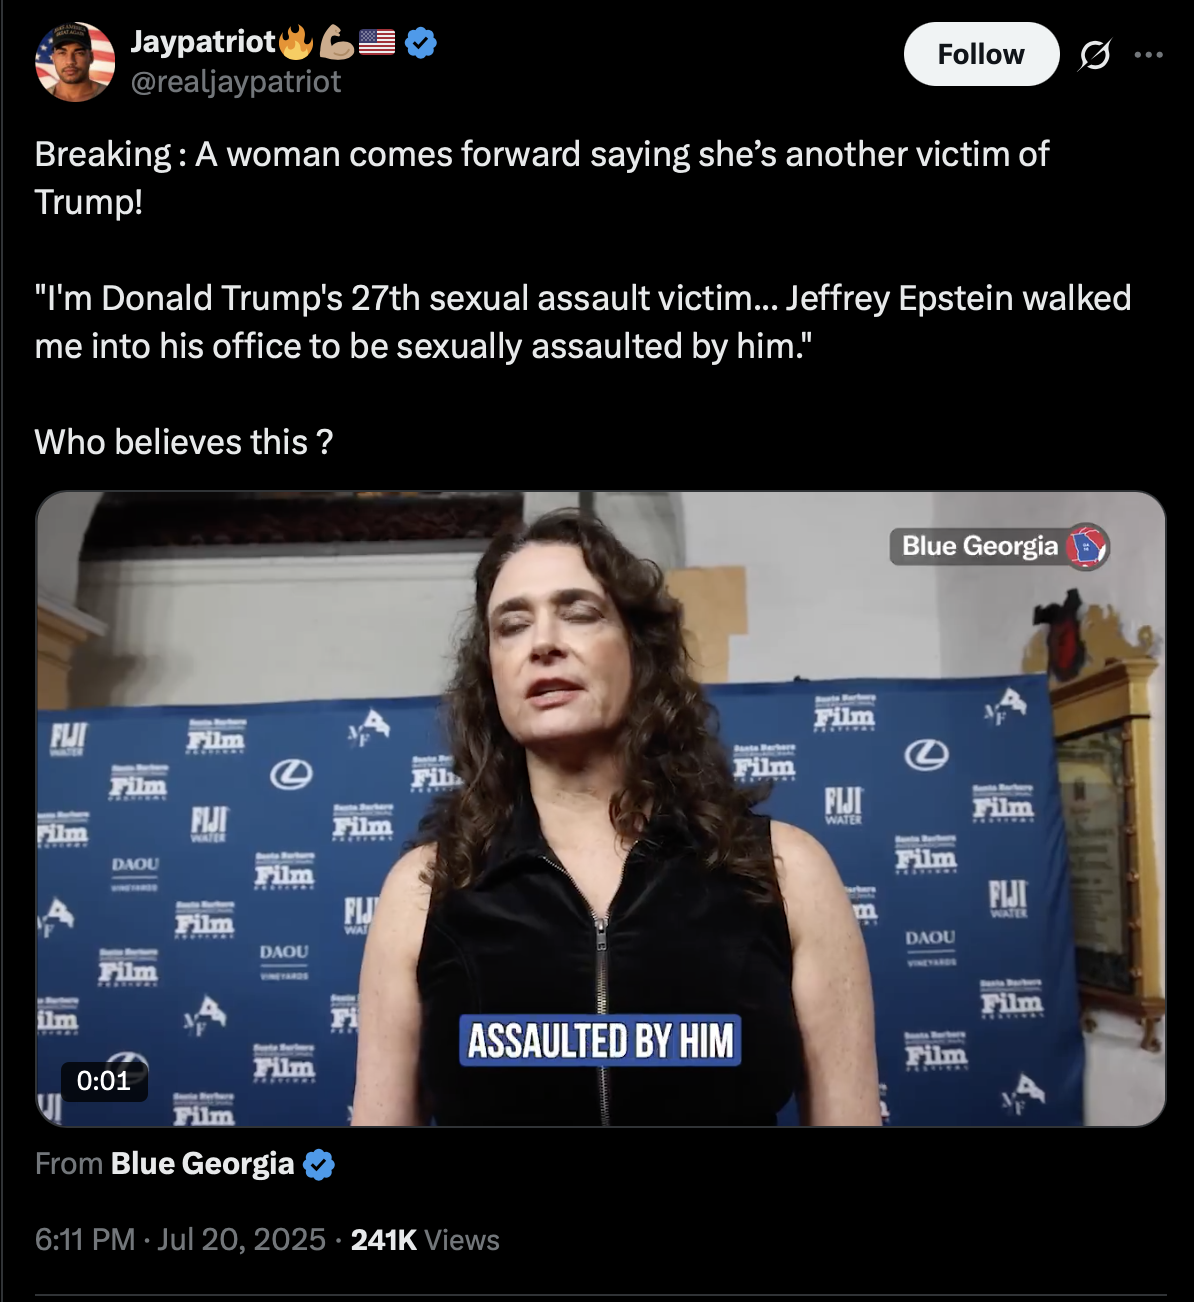Play the embedded video of the woman speaking

(x=601, y=809)
